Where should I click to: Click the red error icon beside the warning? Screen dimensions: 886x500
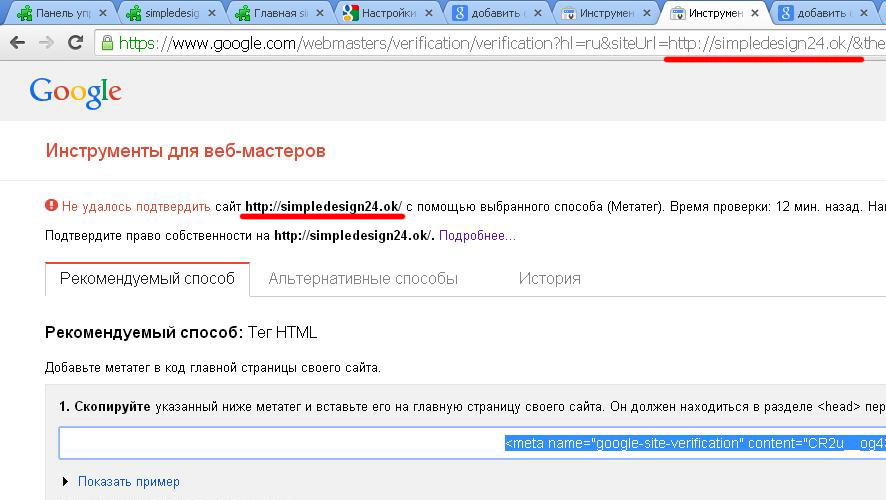pyautogui.click(x=51, y=205)
